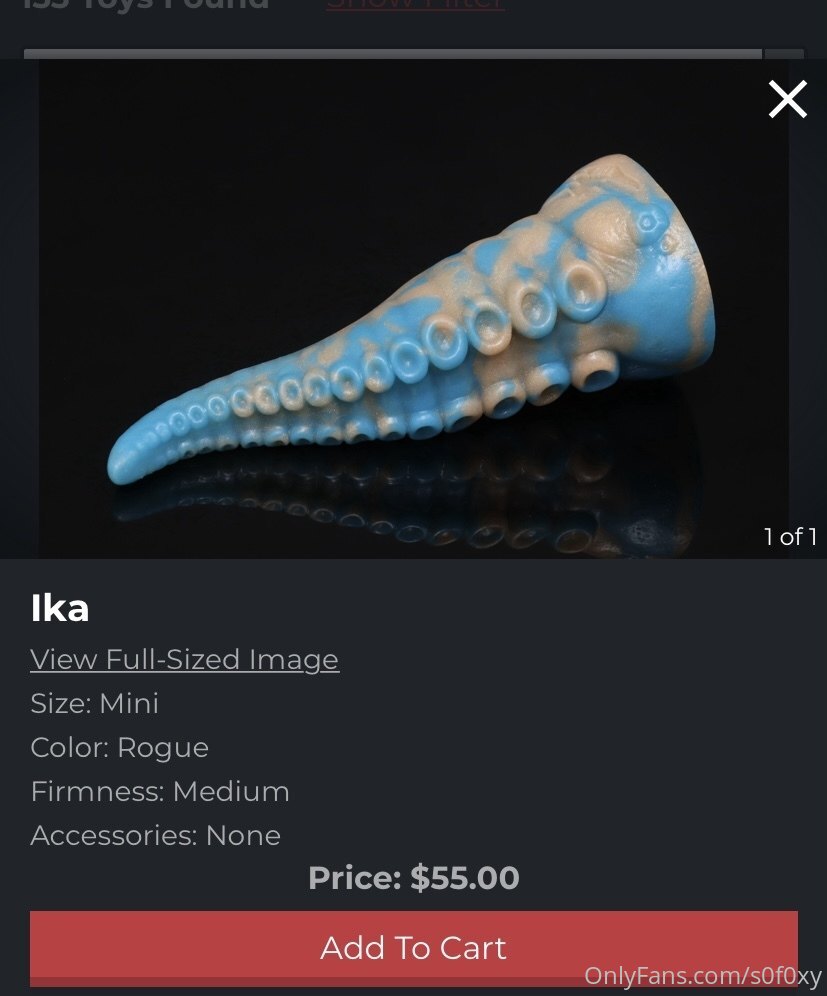Add the Ika toy to cart
This screenshot has width=827, height=996.
[414, 948]
